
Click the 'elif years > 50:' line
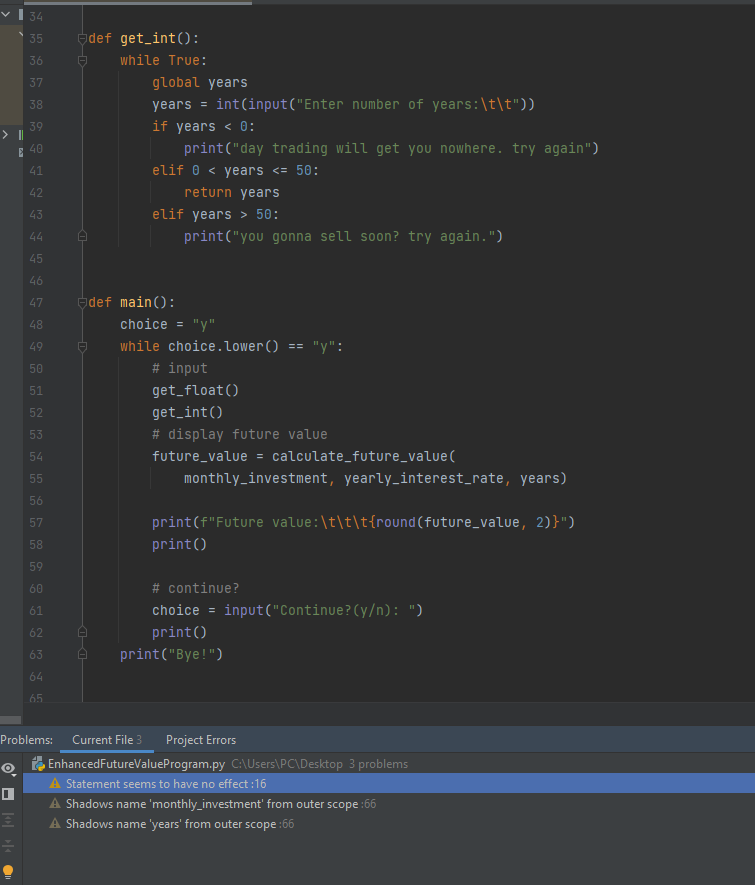[215, 214]
